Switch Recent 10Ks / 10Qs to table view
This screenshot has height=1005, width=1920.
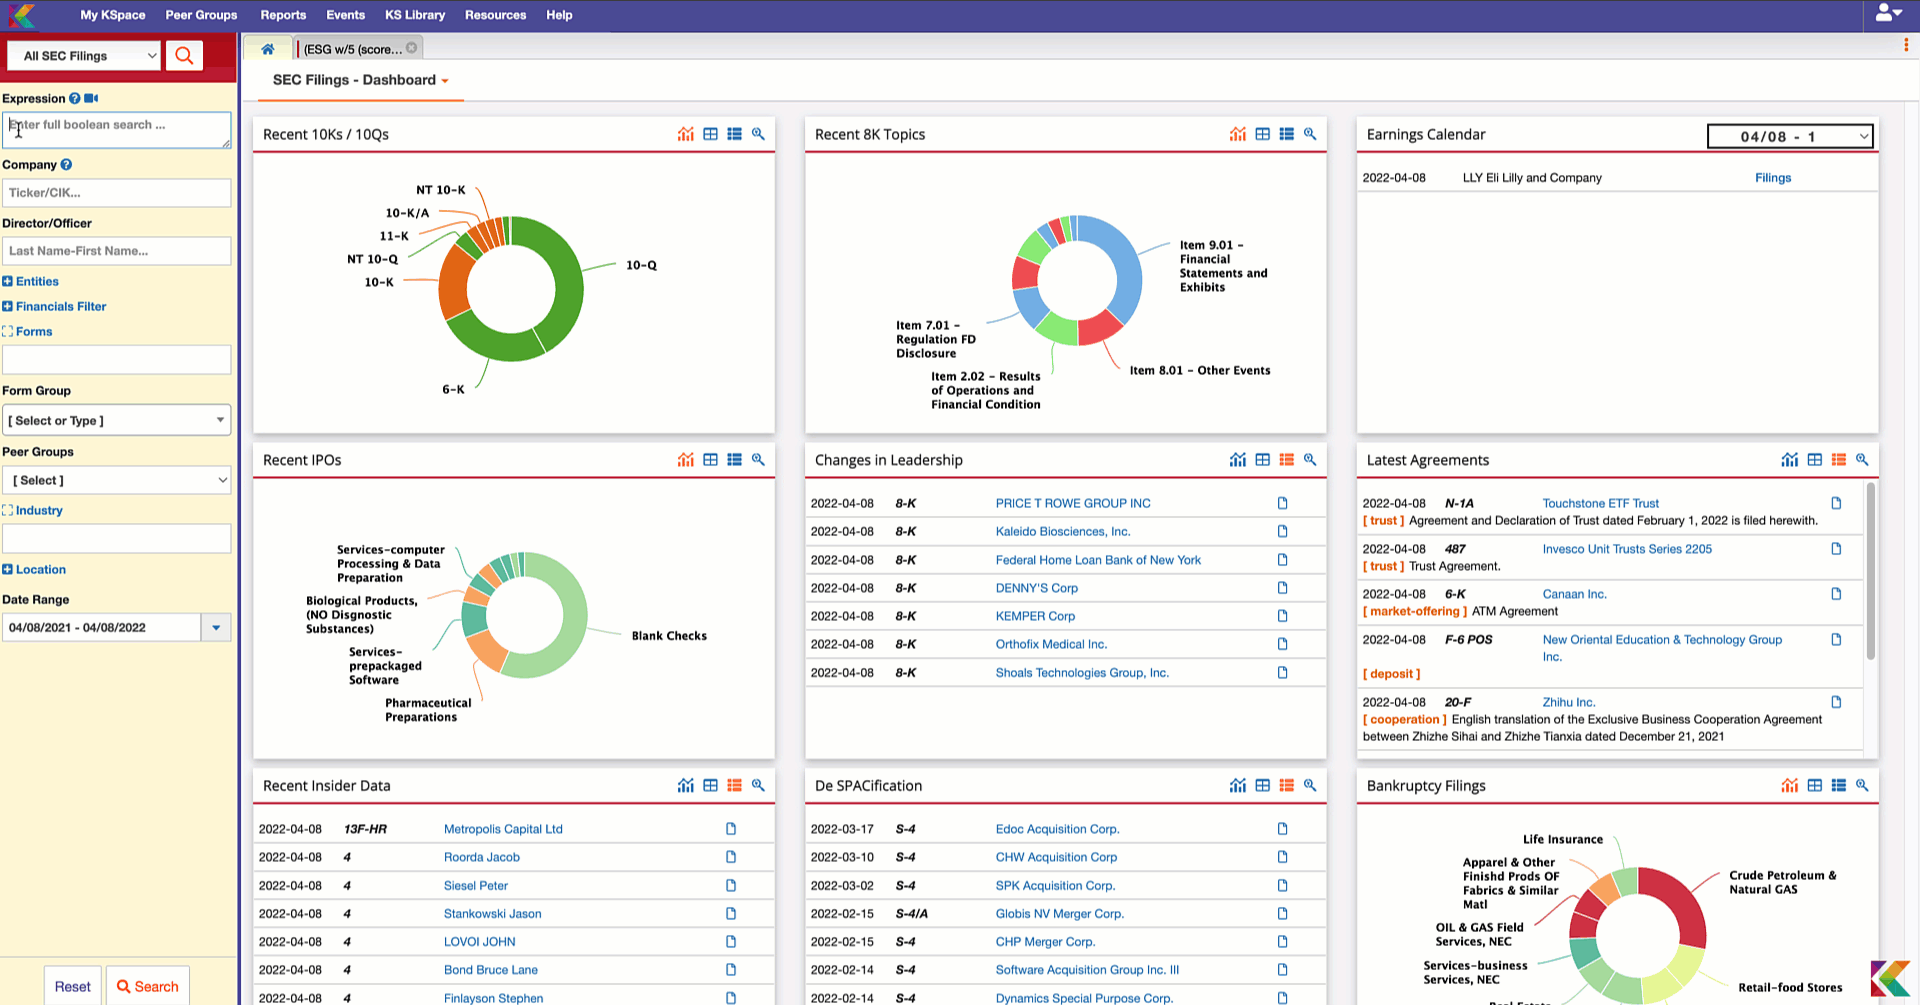710,133
